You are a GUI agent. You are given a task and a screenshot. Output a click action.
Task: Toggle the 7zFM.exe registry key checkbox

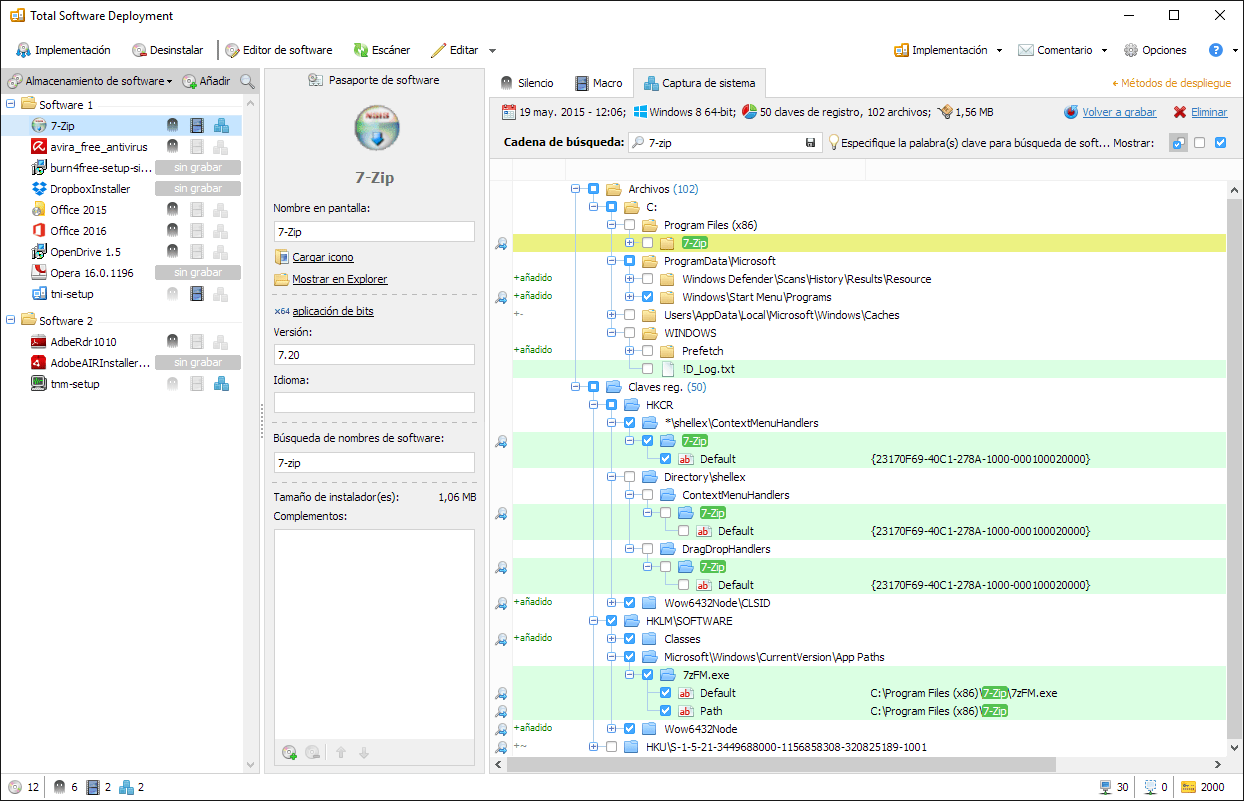(x=648, y=675)
